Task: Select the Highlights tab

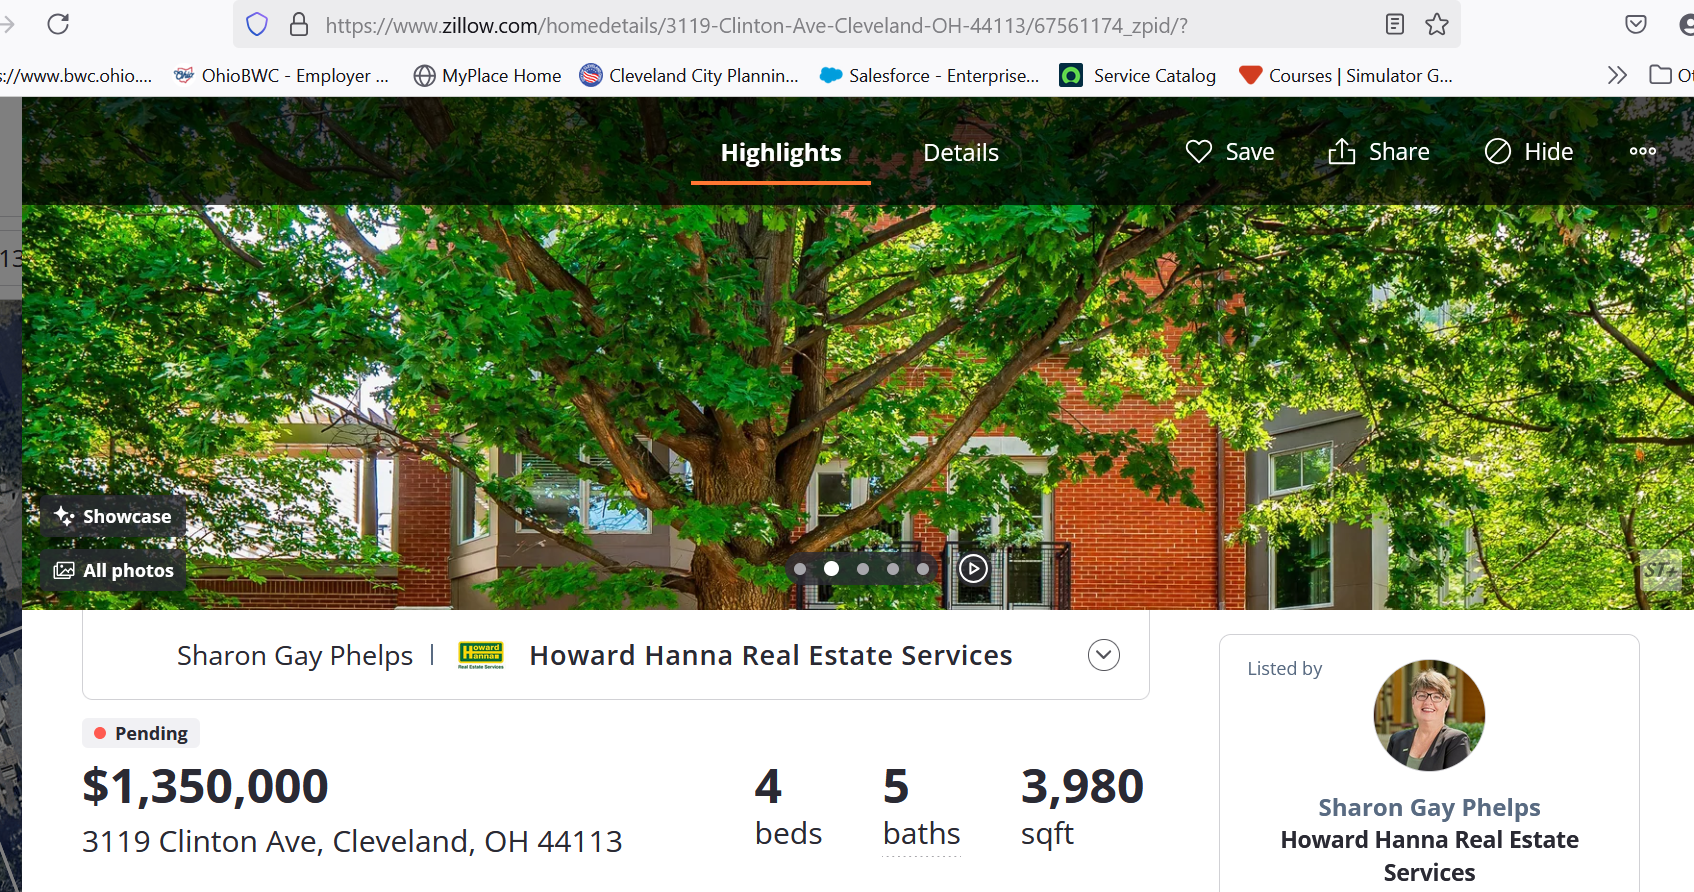Action: pyautogui.click(x=781, y=153)
